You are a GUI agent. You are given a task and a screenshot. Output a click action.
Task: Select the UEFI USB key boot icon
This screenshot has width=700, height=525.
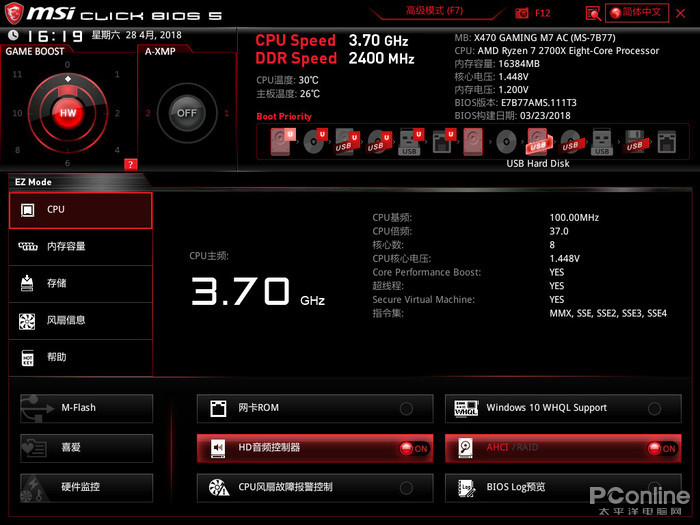pyautogui.click(x=411, y=142)
